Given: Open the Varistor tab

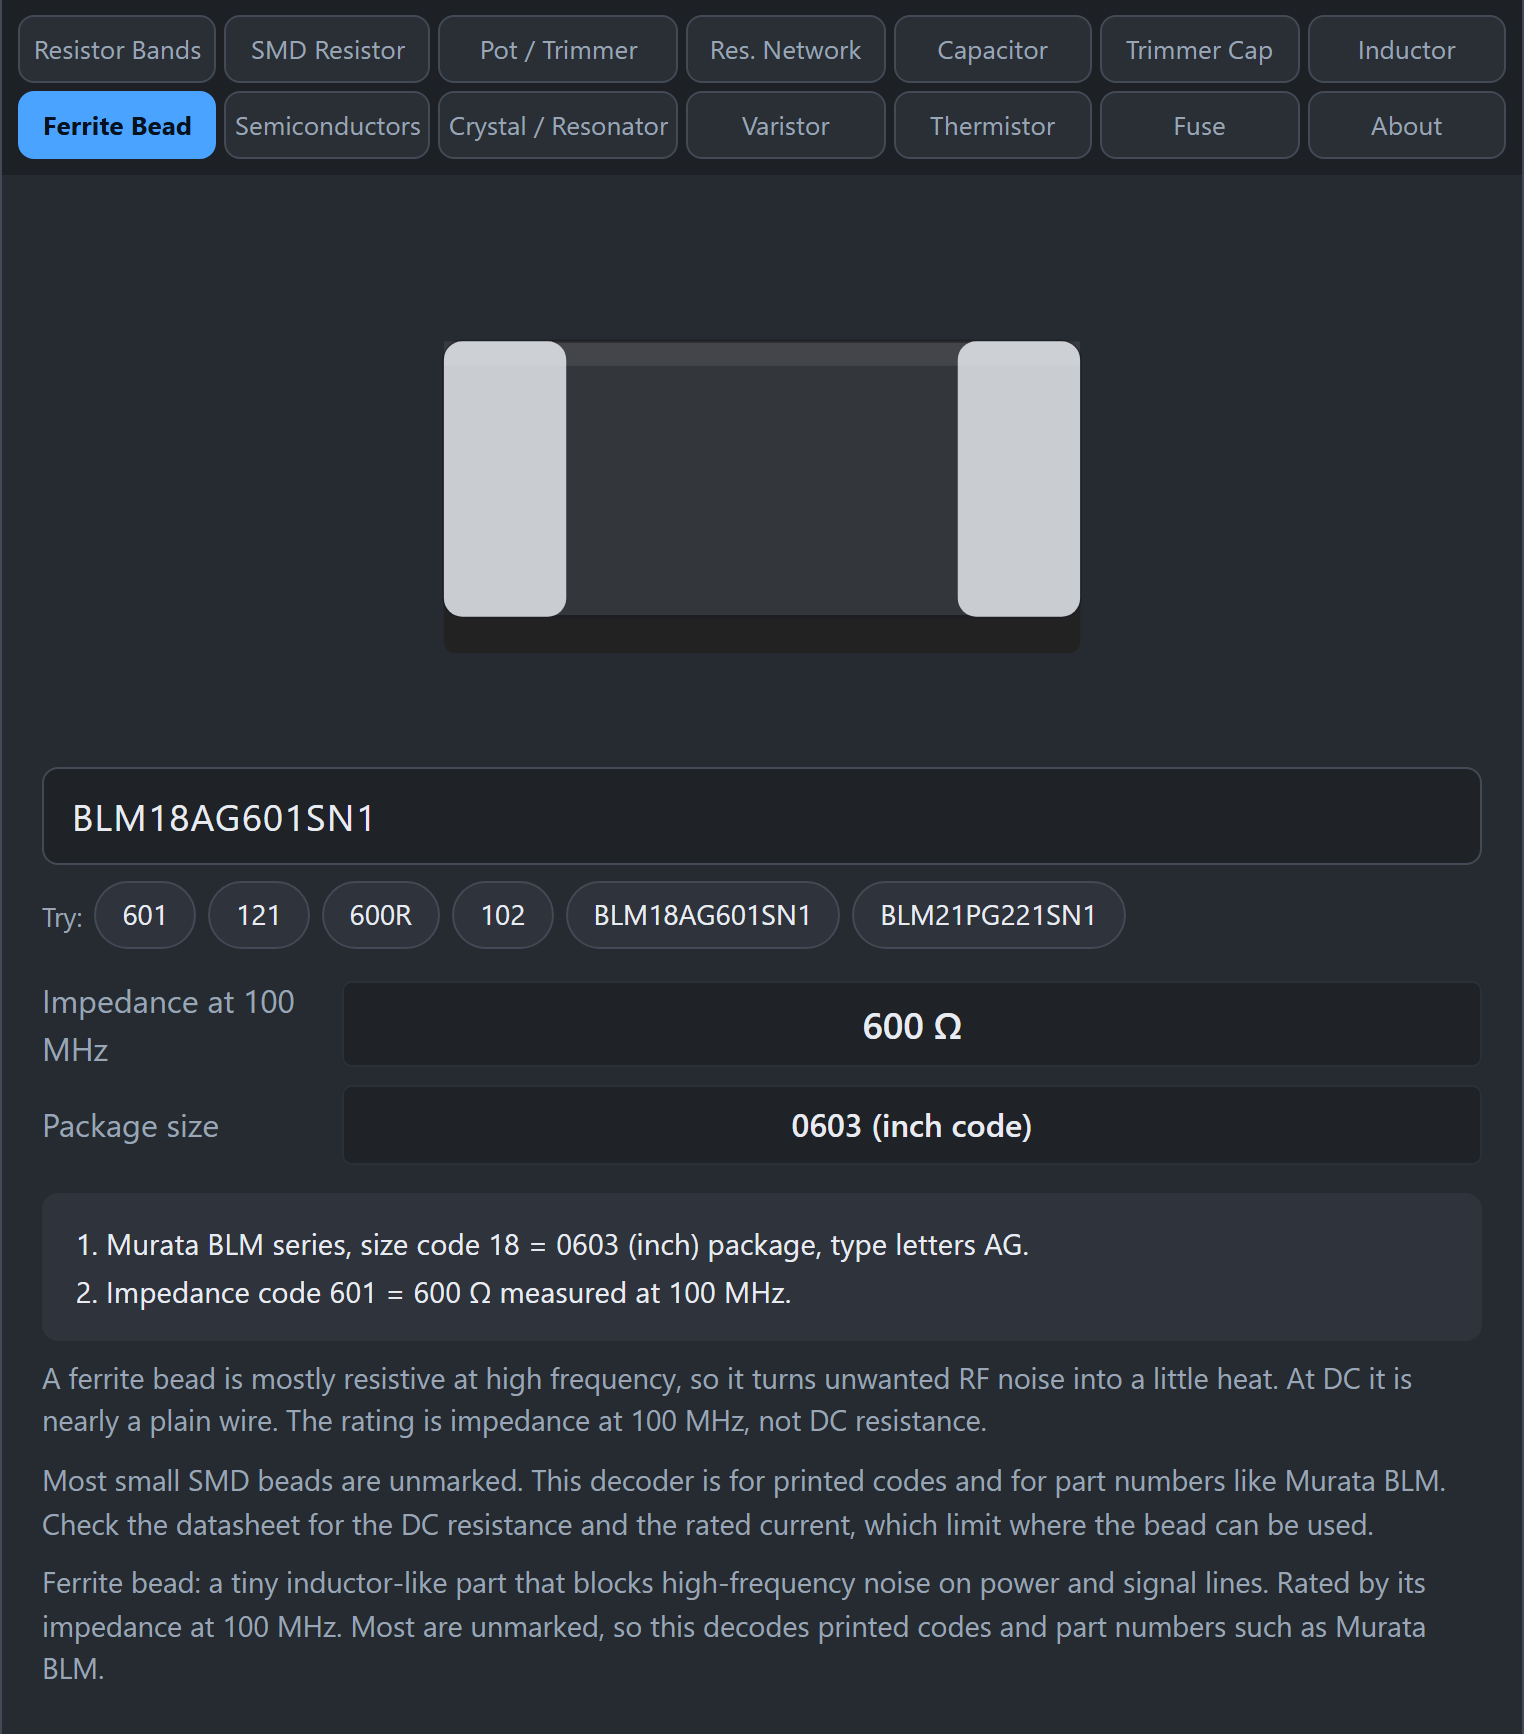Looking at the screenshot, I should point(786,125).
